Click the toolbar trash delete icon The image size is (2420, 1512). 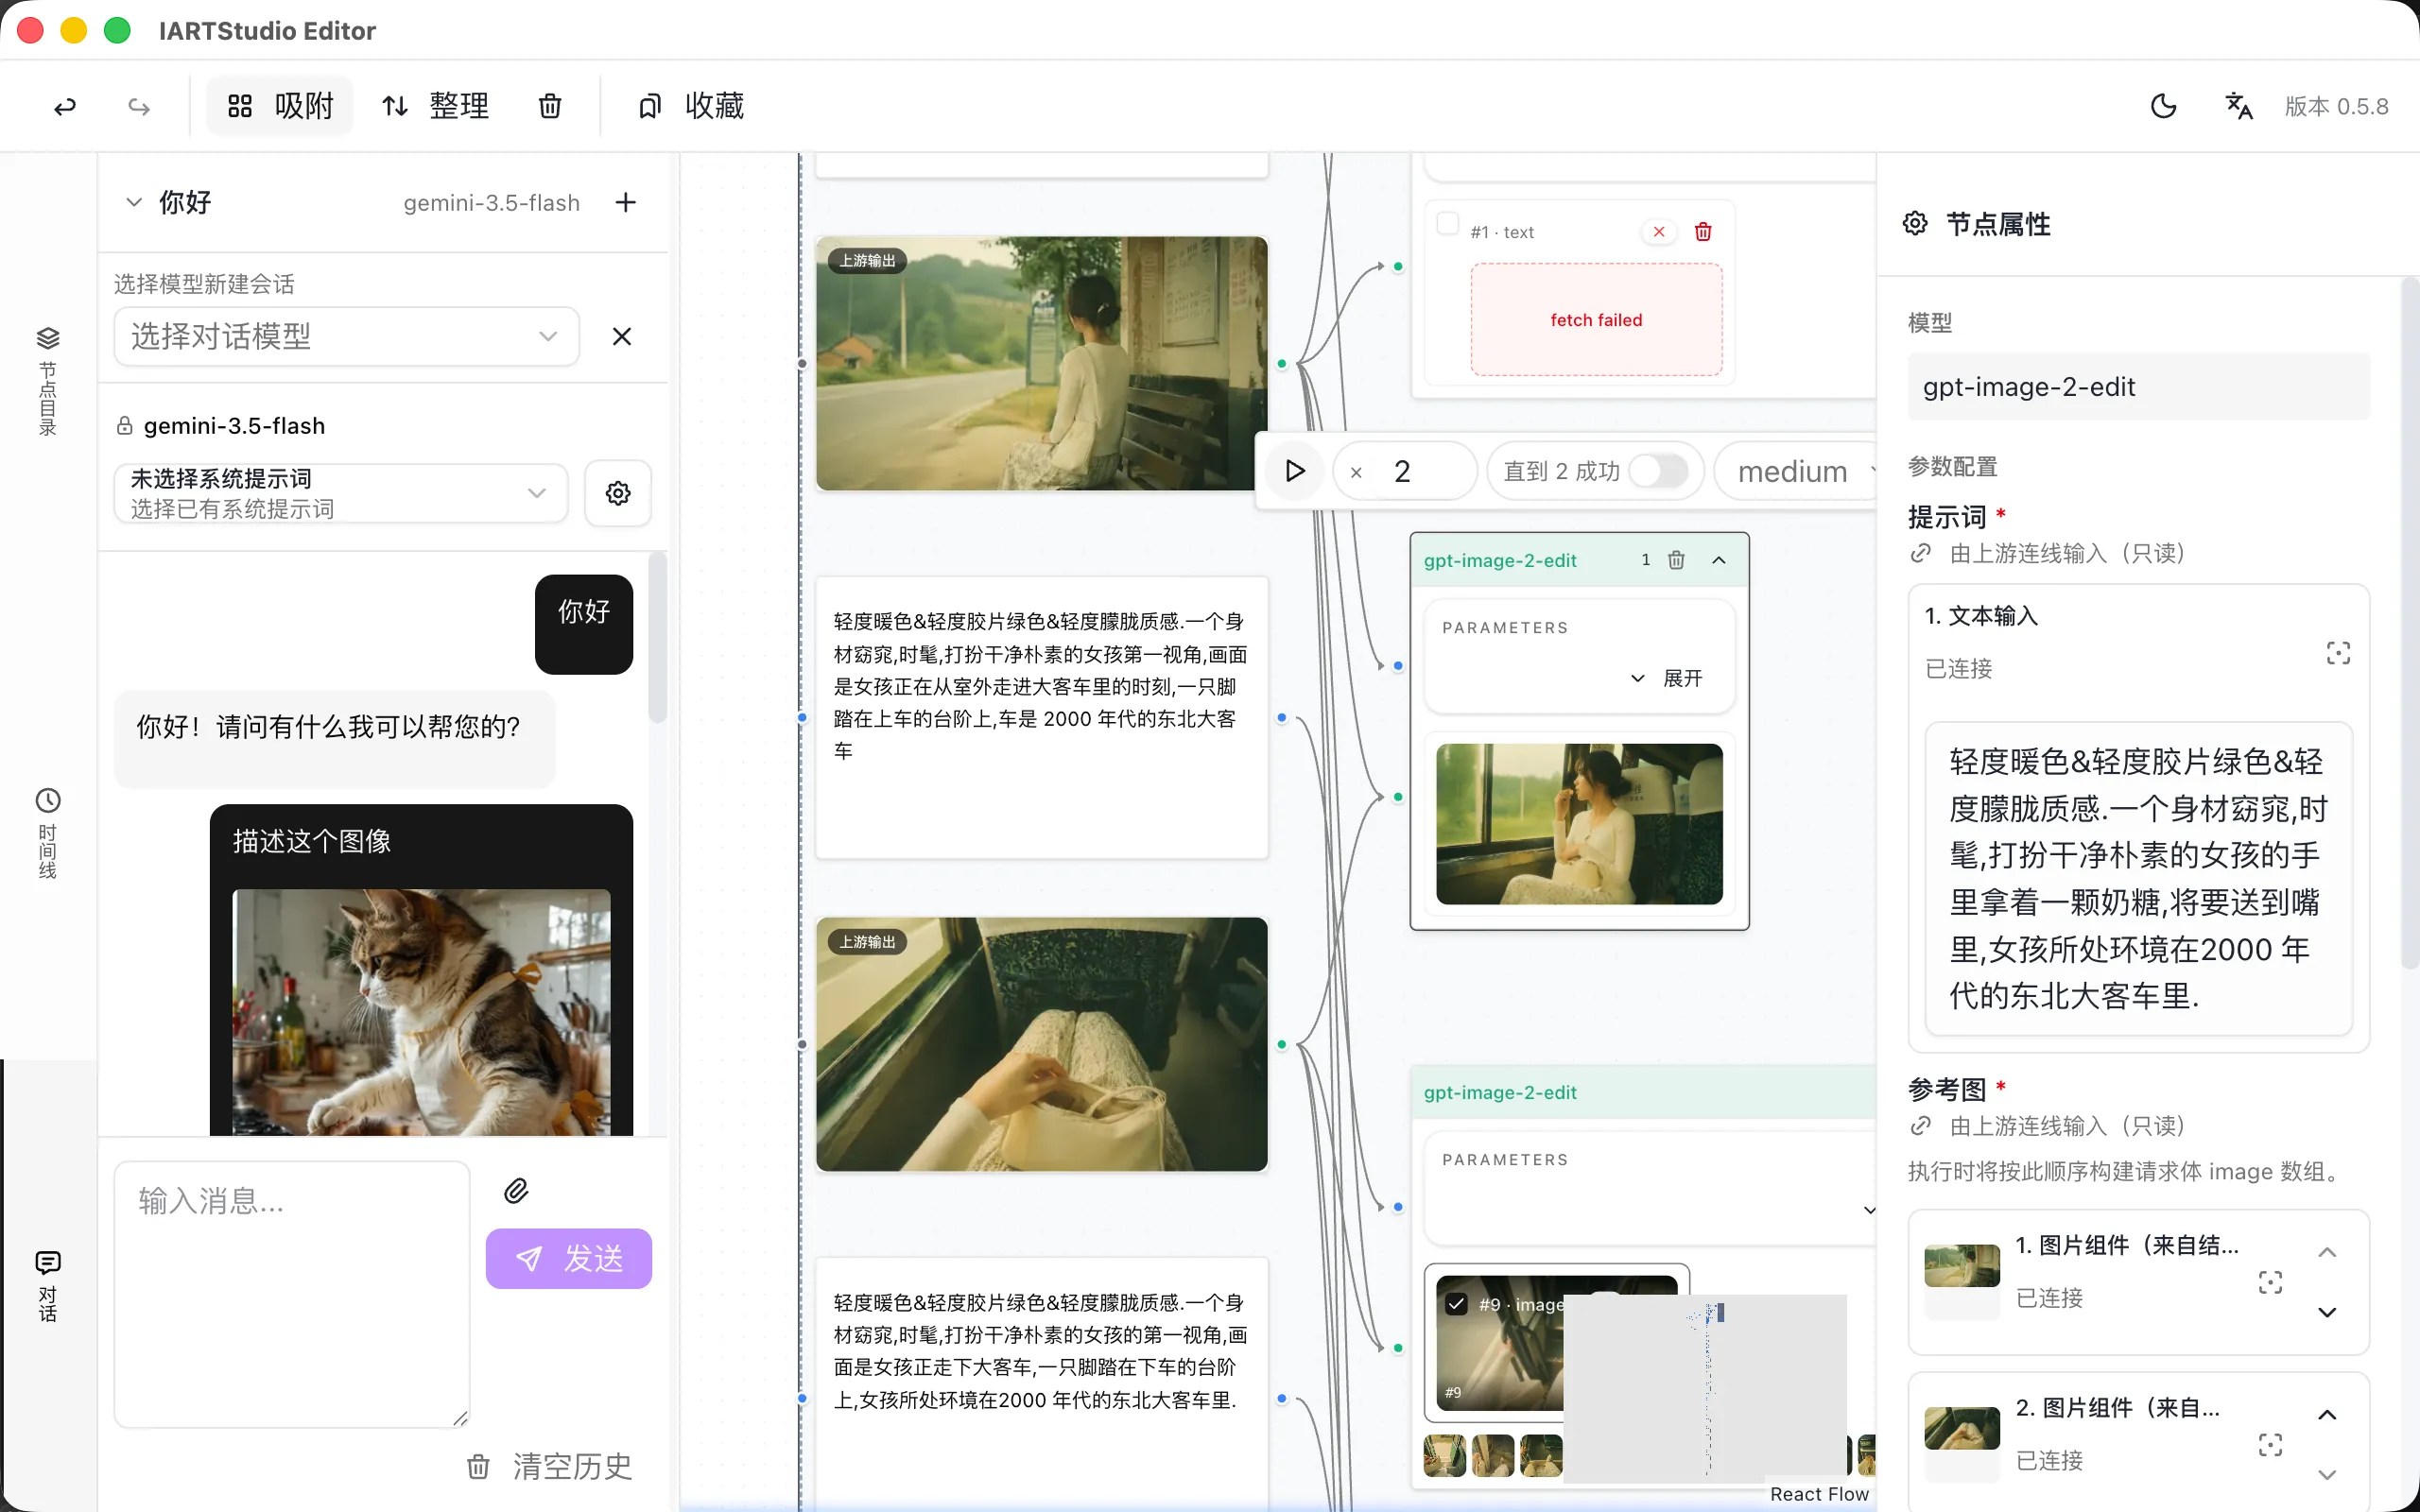(550, 106)
